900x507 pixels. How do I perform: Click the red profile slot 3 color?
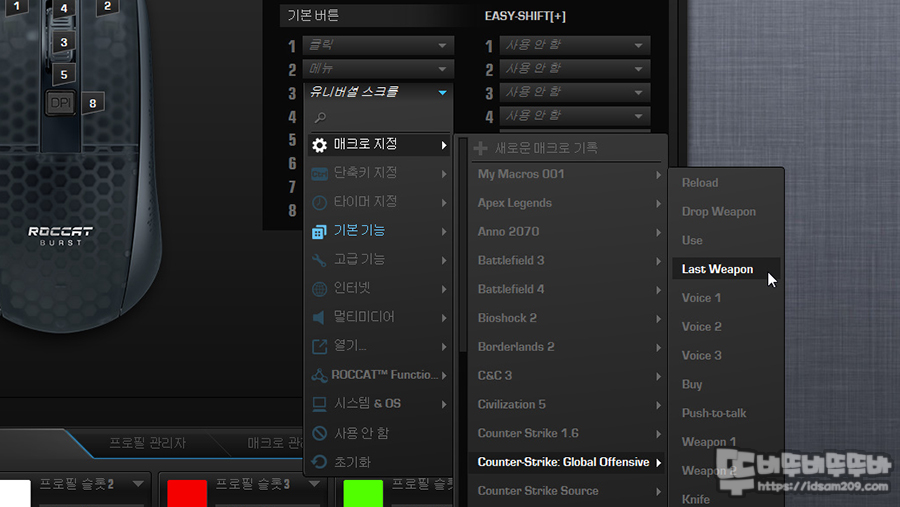point(187,493)
